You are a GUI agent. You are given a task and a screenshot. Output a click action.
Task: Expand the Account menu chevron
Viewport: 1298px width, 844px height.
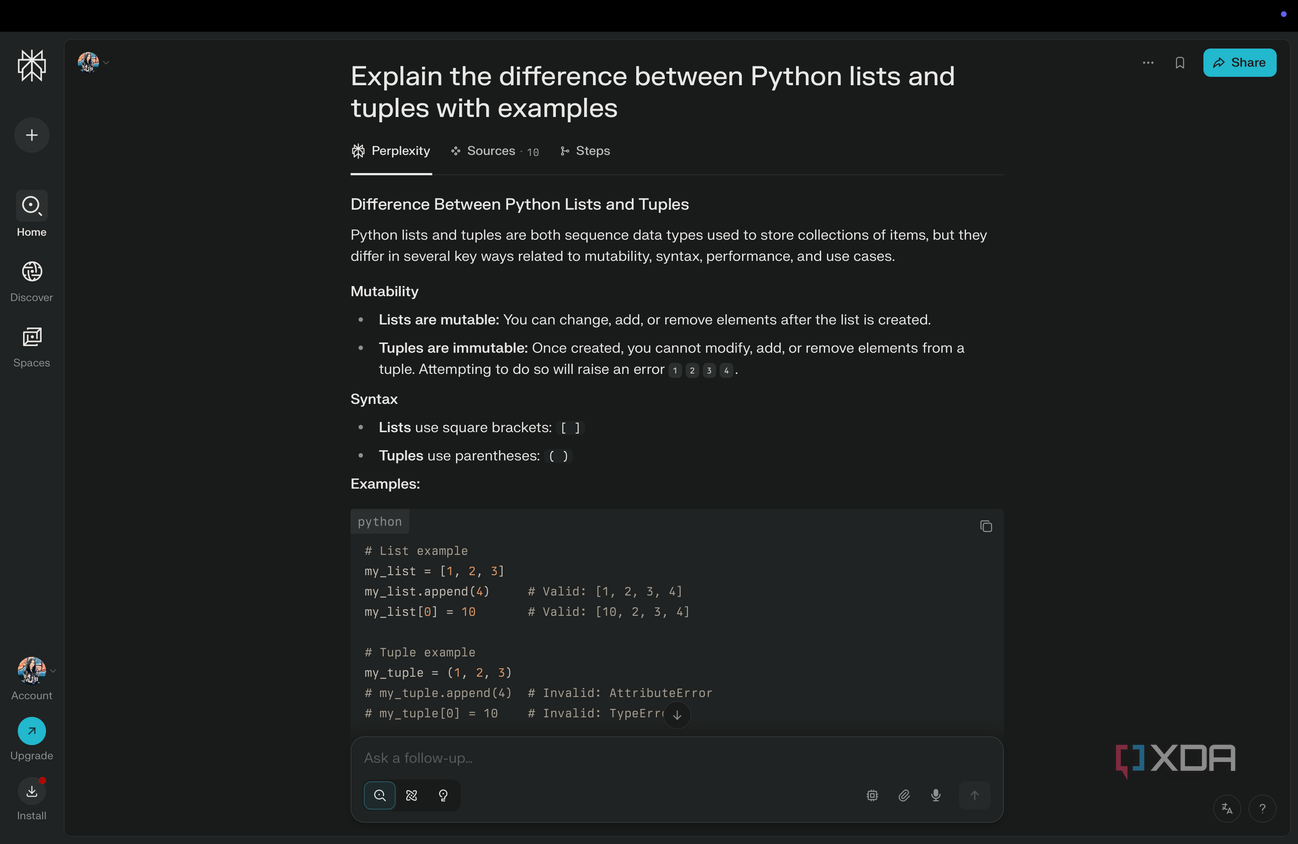coord(53,670)
